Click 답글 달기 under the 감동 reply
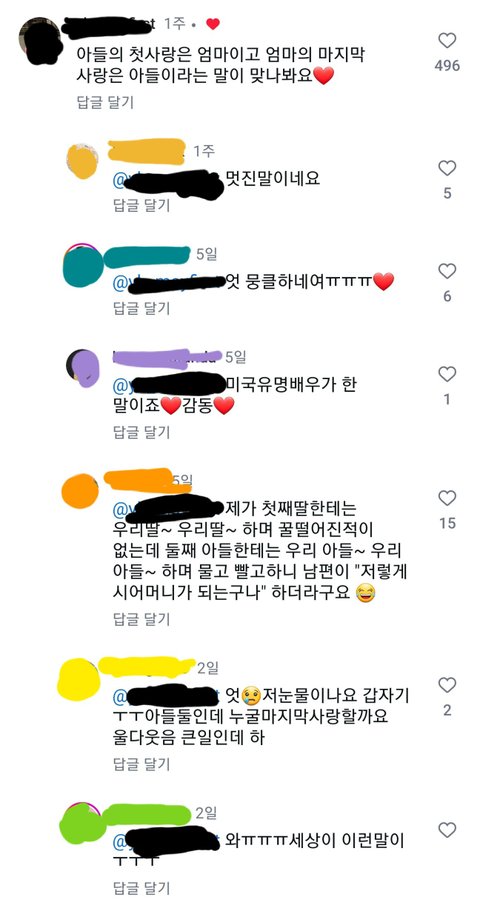 pos(141,432)
